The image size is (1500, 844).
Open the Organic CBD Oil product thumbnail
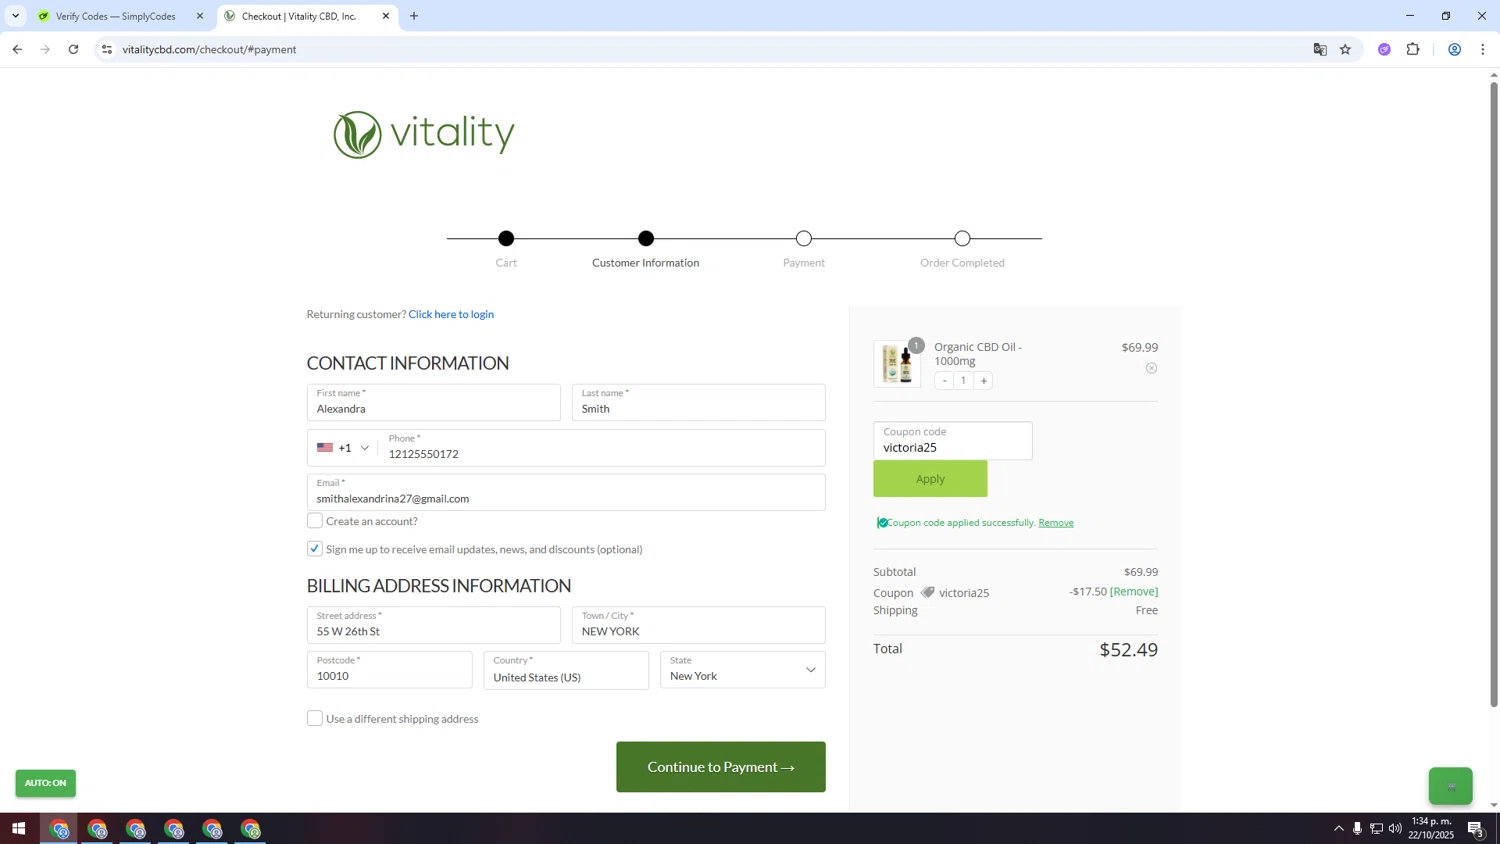tap(897, 364)
